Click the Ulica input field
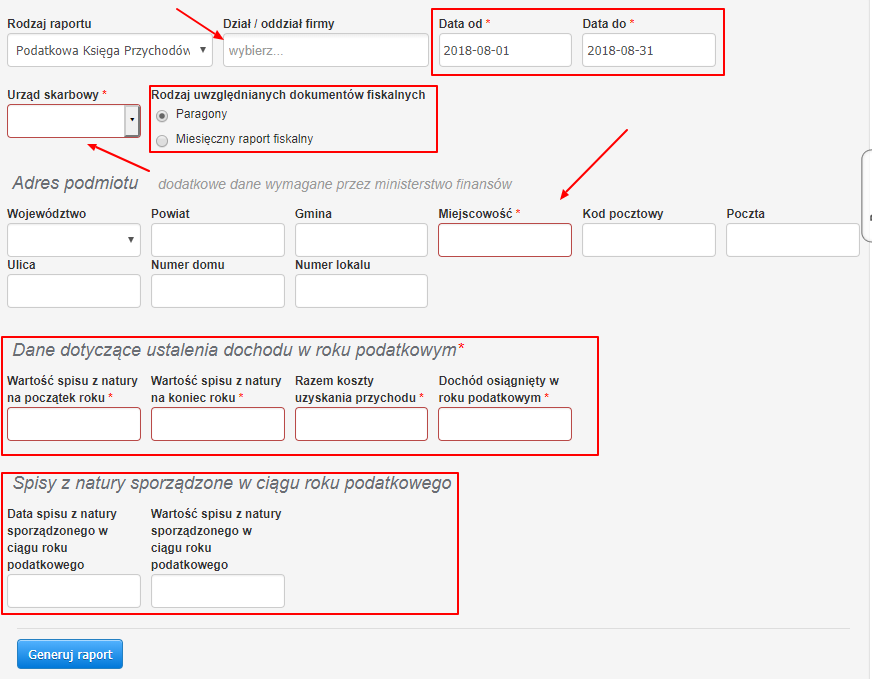This screenshot has height=679, width=872. (74, 291)
